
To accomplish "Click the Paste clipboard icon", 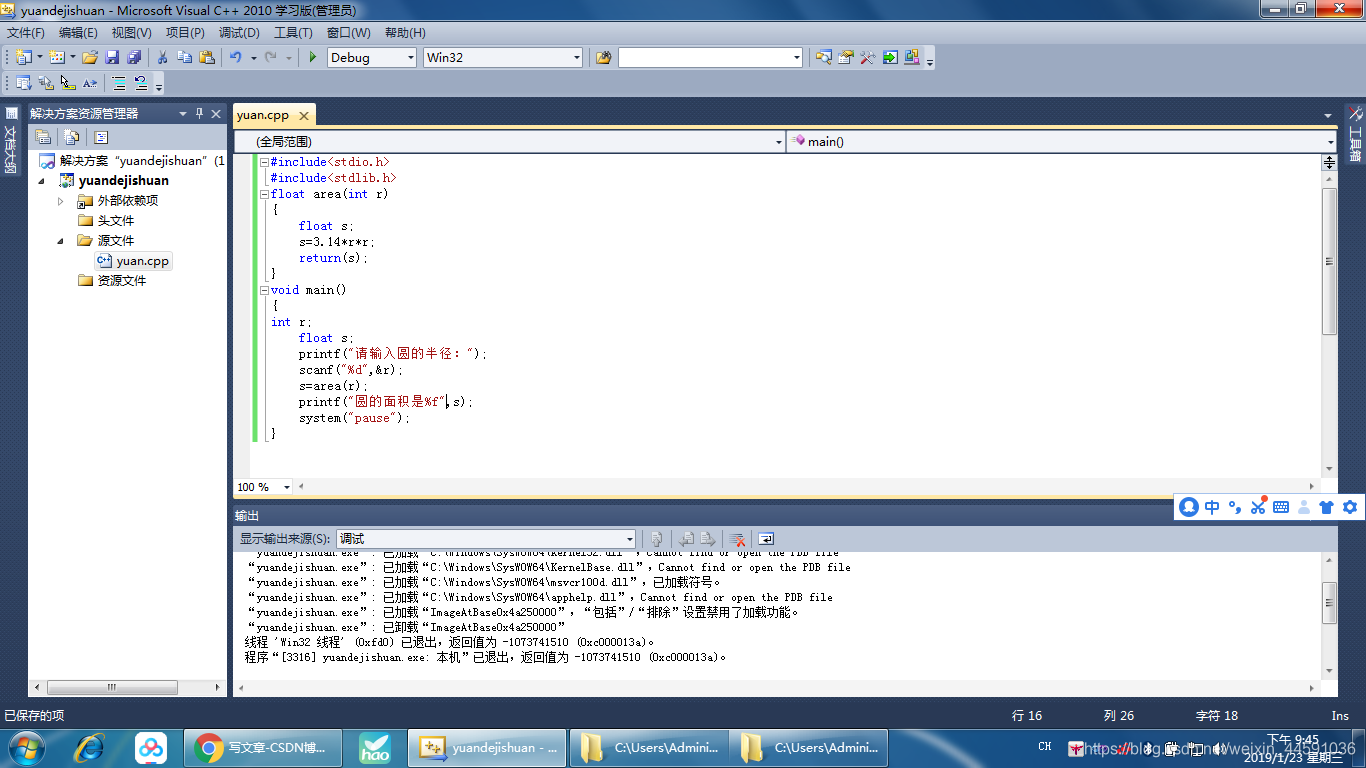I will [x=207, y=58].
